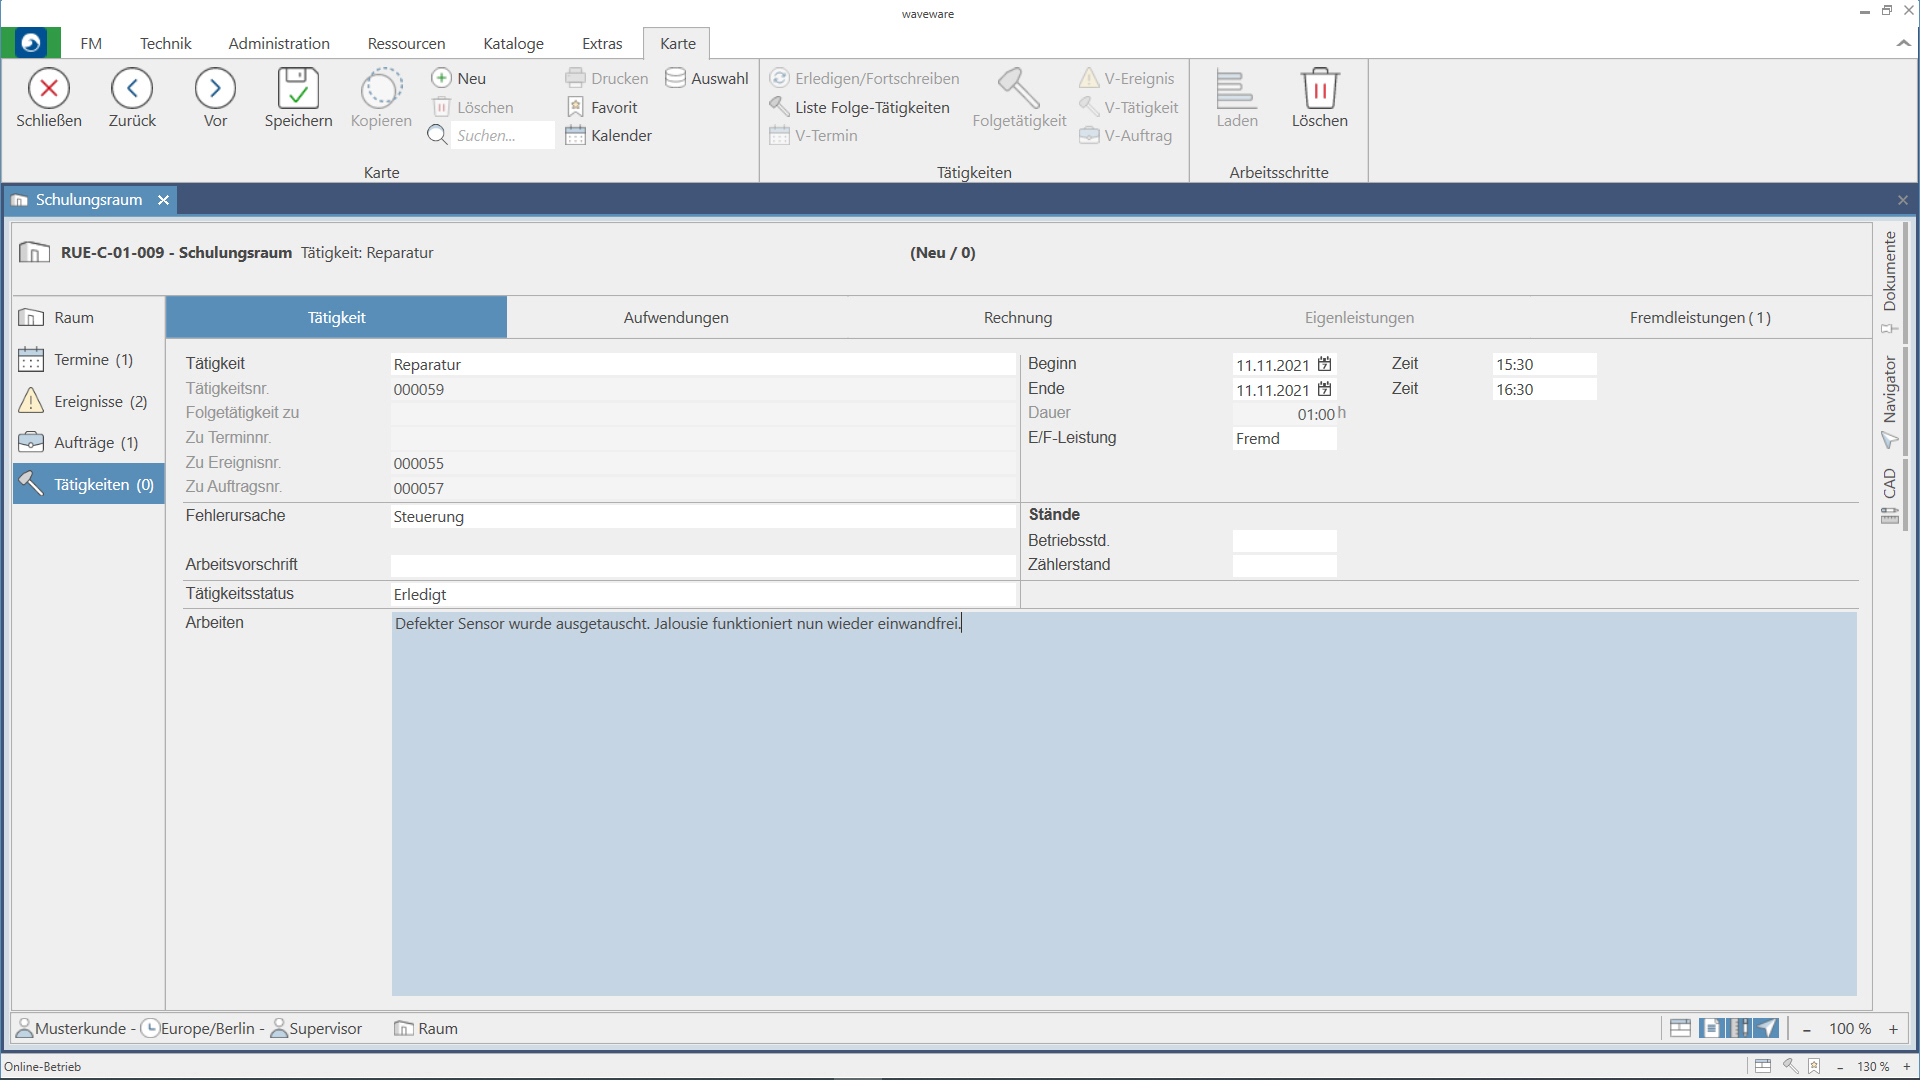This screenshot has height=1080, width=1920.
Task: Open the Administration menu
Action: (x=279, y=43)
